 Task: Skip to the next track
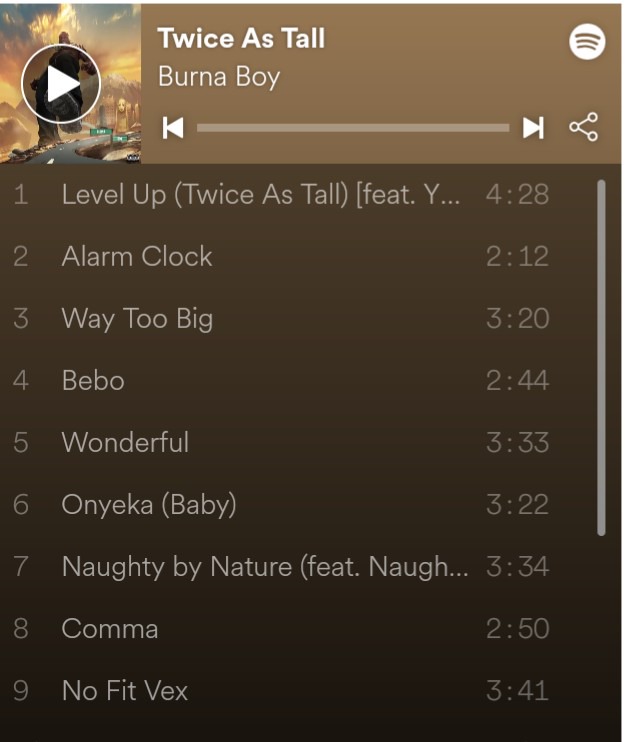point(533,128)
